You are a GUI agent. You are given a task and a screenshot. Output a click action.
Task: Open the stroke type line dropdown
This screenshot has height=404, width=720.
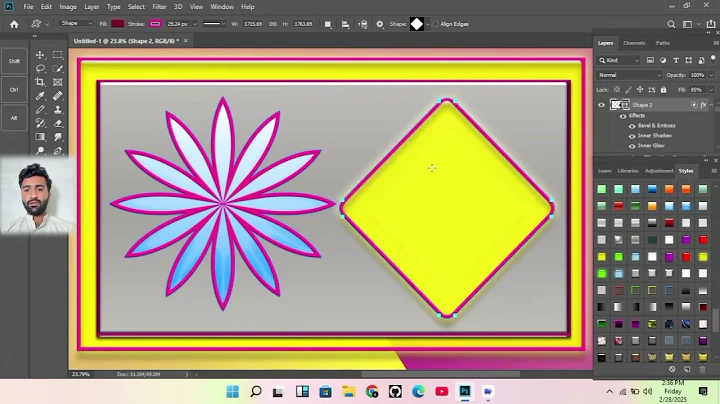pyautogui.click(x=214, y=24)
